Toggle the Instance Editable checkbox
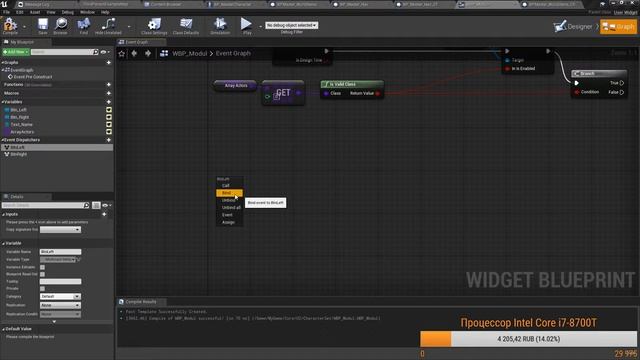This screenshot has width=640, height=360. (x=42, y=267)
